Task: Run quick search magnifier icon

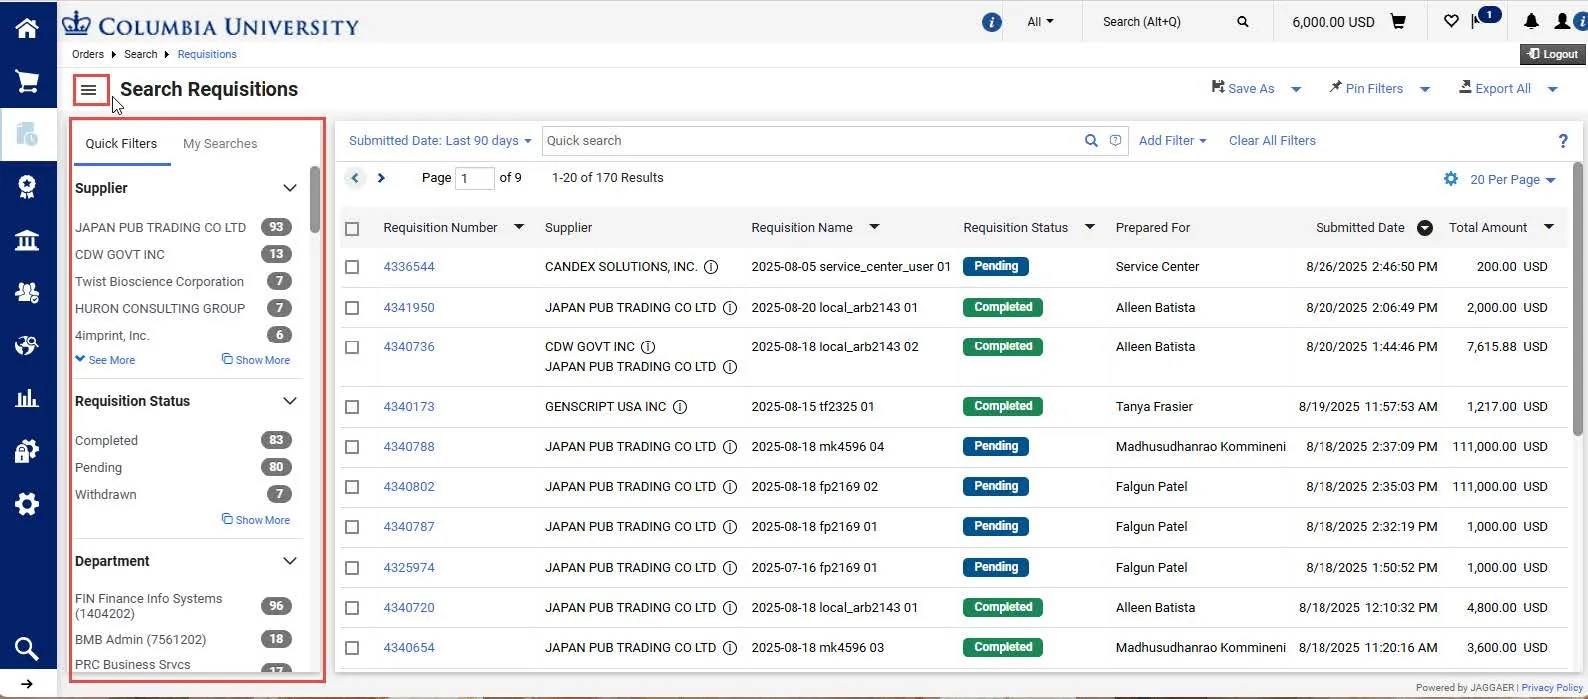Action: (1091, 141)
